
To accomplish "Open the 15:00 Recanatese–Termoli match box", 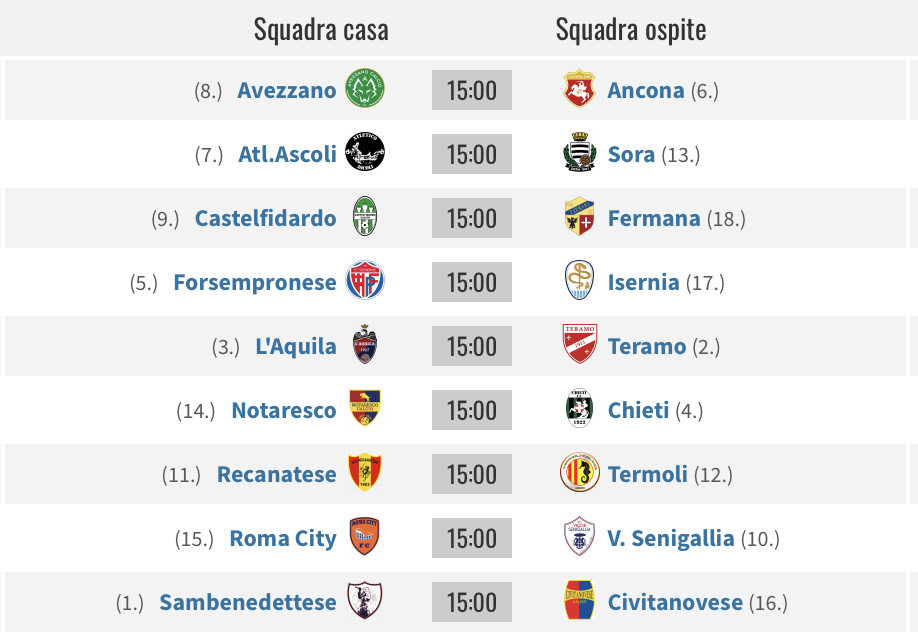I will coord(472,474).
